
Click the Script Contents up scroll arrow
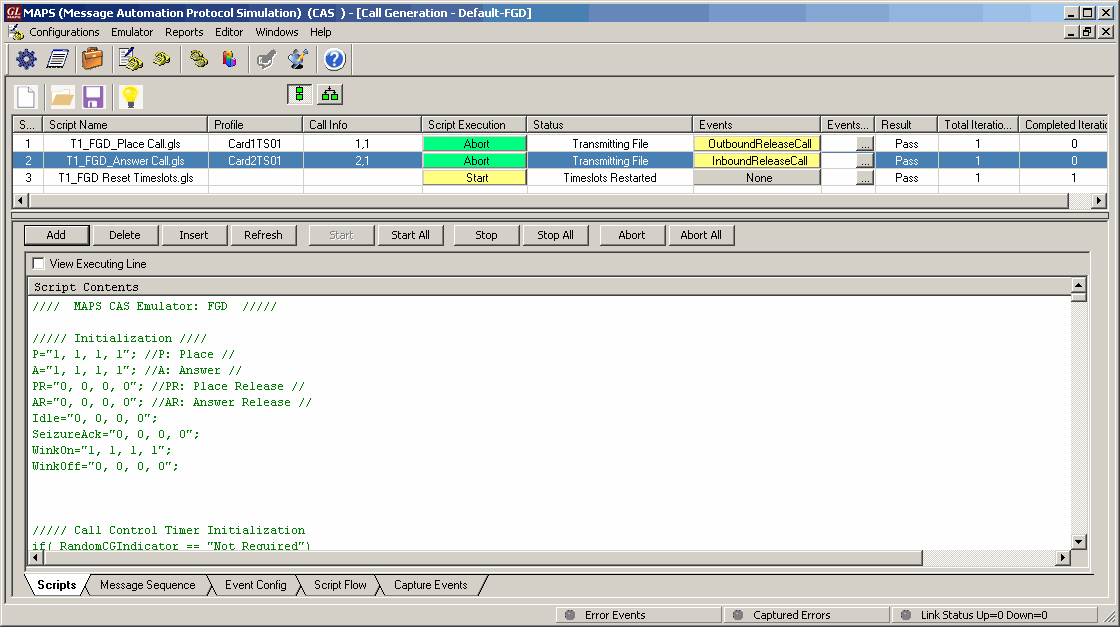pyautogui.click(x=1079, y=286)
